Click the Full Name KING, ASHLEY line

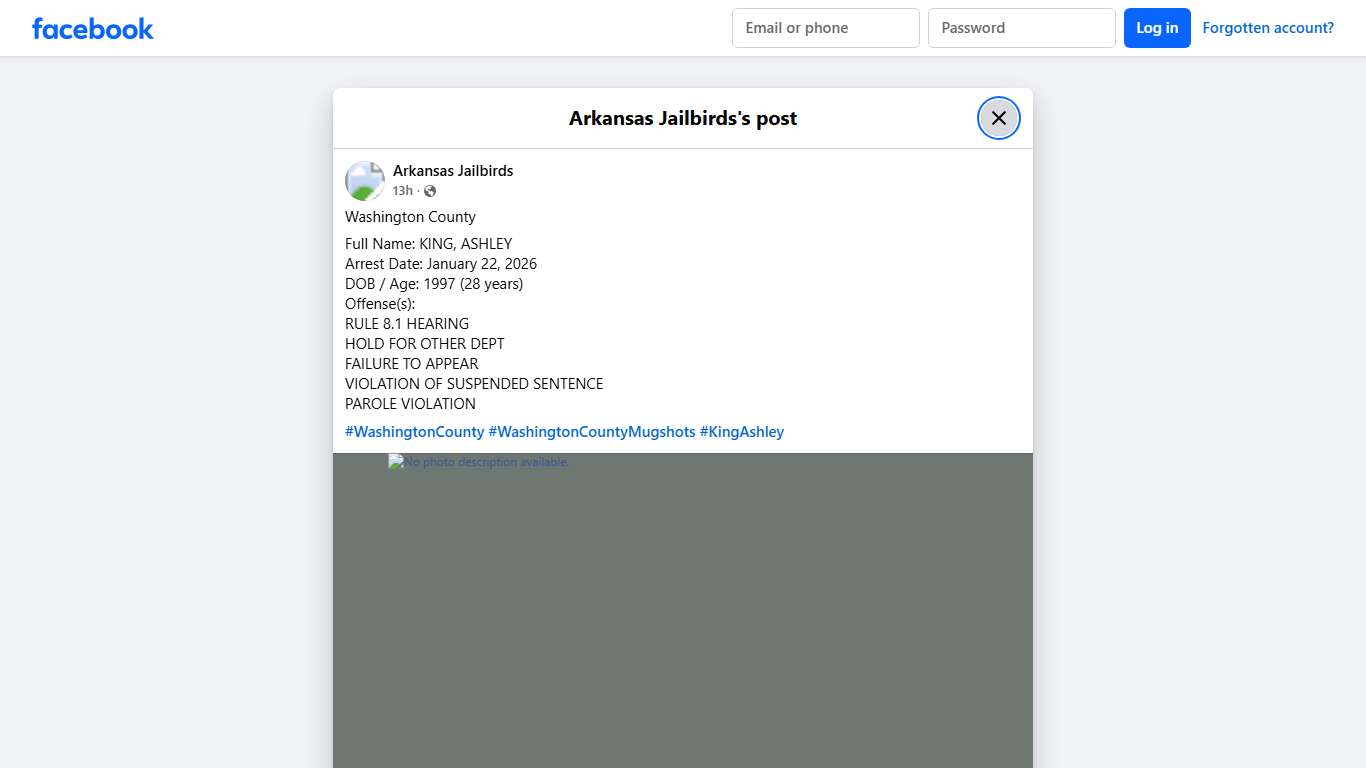click(x=428, y=243)
